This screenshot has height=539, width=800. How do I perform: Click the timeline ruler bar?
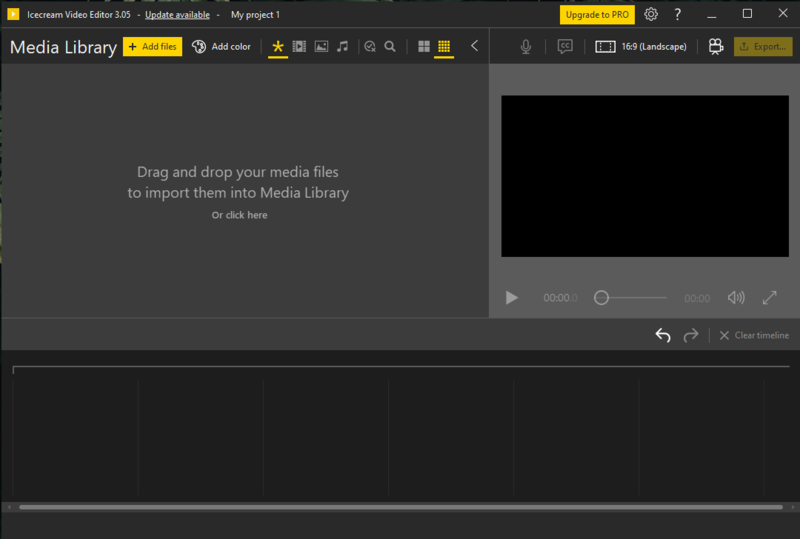click(x=401, y=368)
